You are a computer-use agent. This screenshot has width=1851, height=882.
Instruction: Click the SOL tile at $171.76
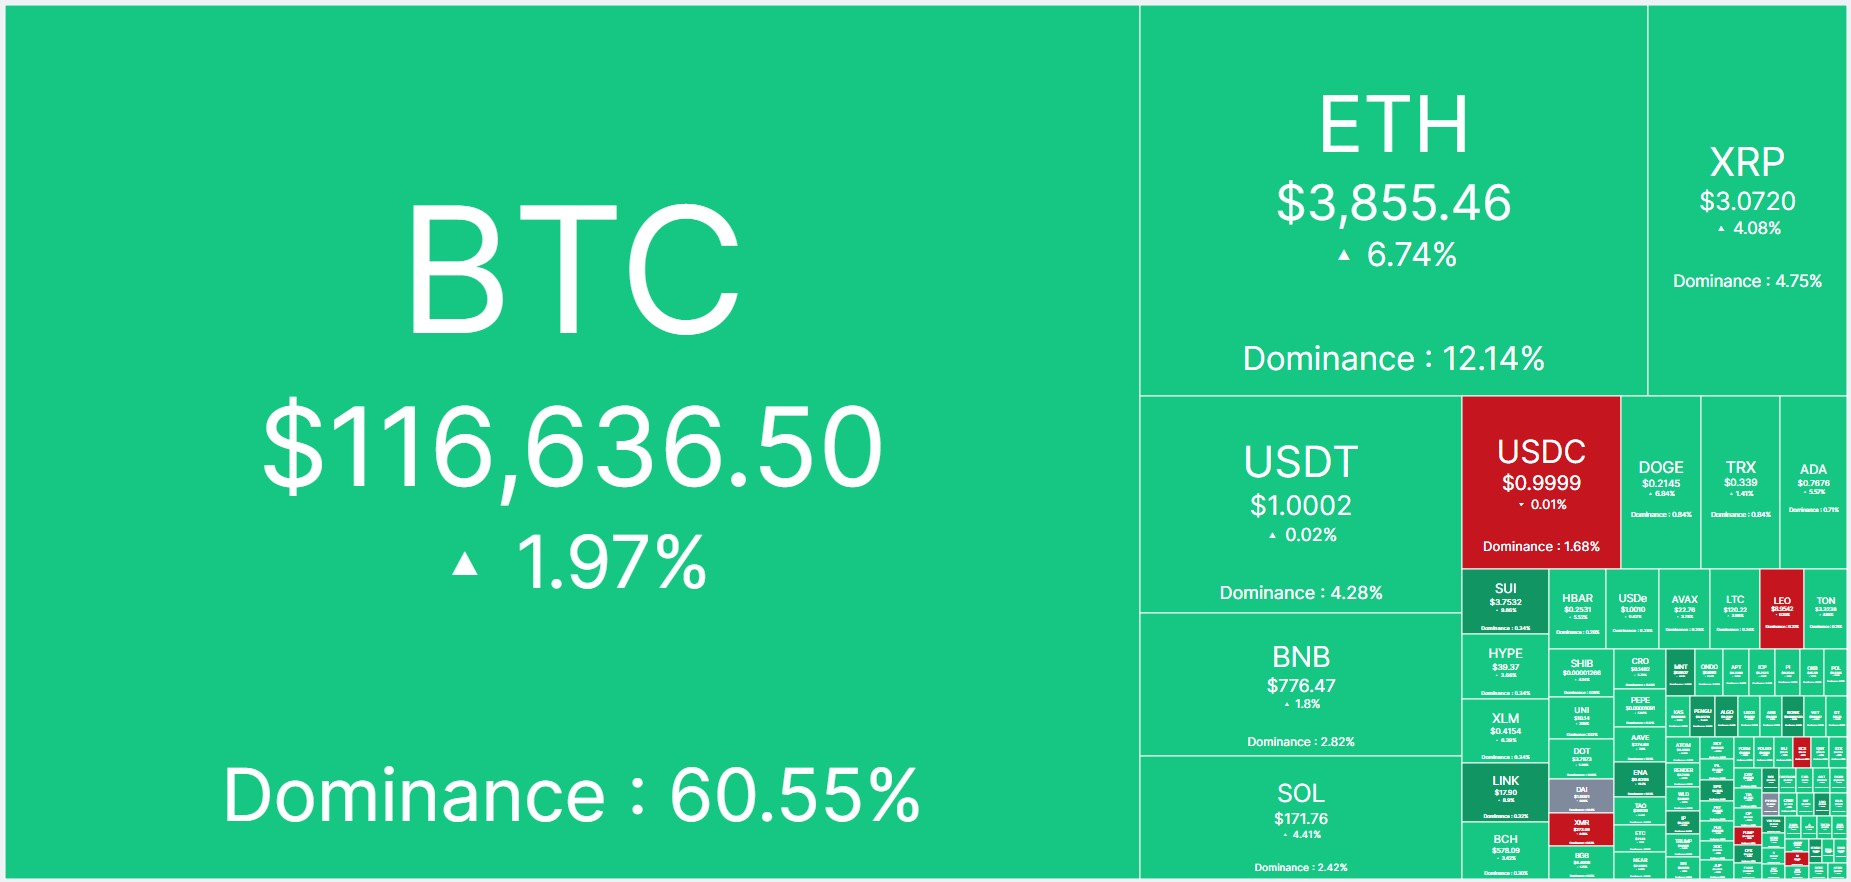click(x=1300, y=817)
